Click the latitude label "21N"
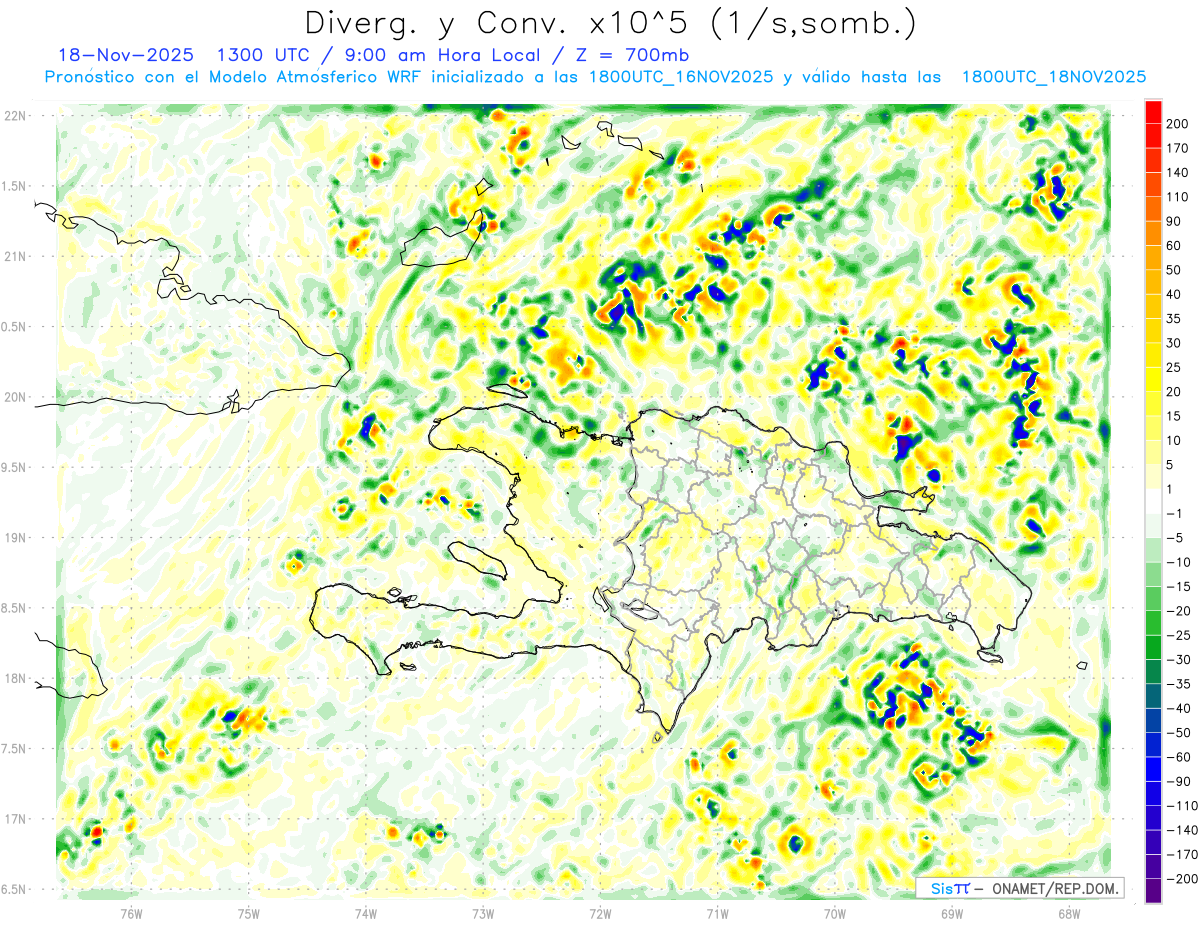The image size is (1200, 927). 15,256
